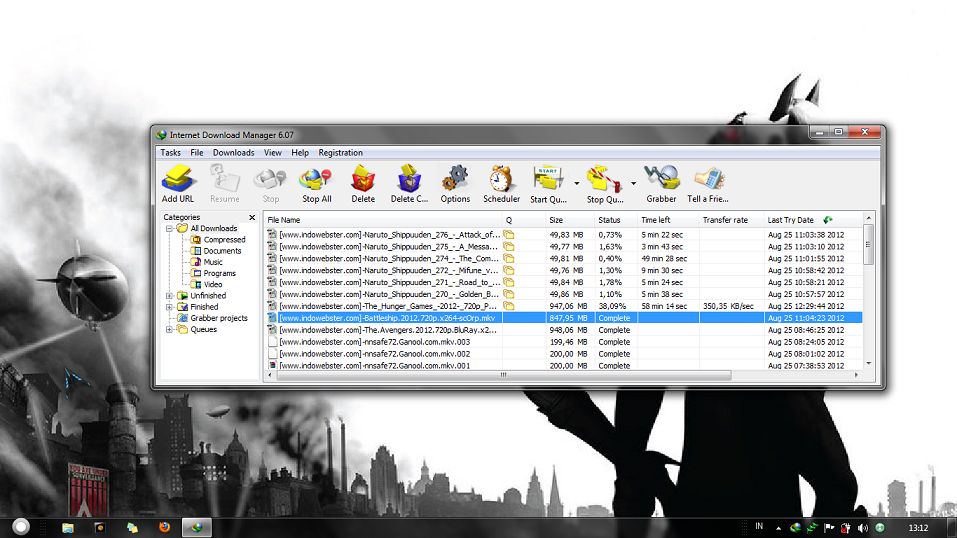
Task: Select the Documents category
Action: click(222, 251)
